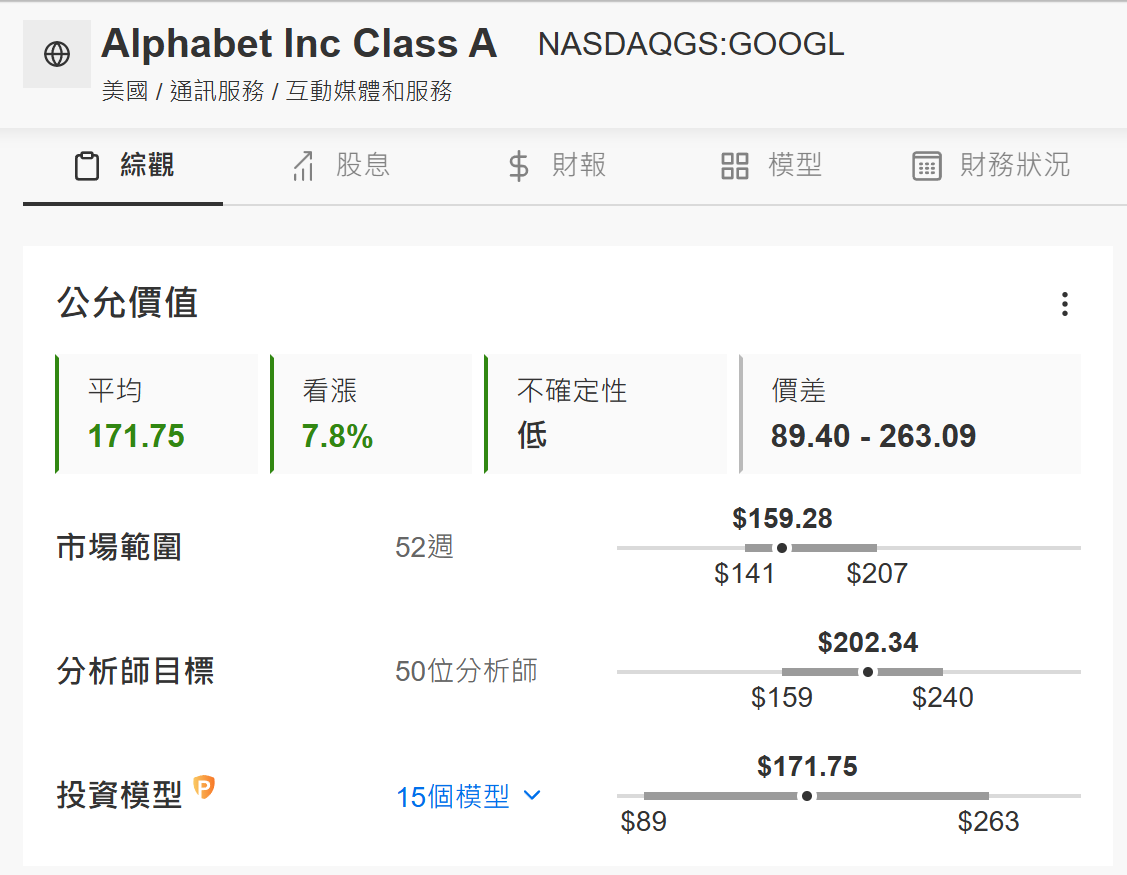The width and height of the screenshot is (1127, 875).
Task: Click the 價差 89.40 - 263.09 card
Action: (910, 413)
